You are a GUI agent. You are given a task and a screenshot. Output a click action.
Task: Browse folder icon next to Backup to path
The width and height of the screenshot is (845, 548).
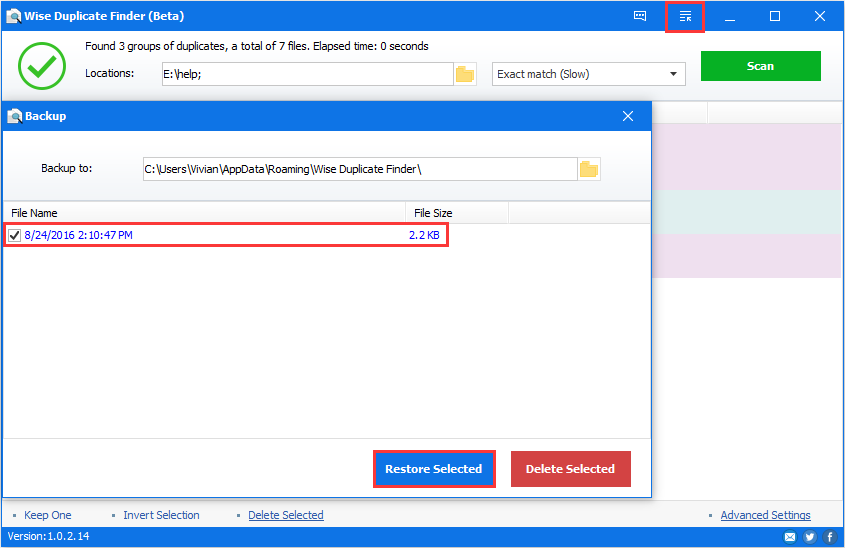coord(588,169)
